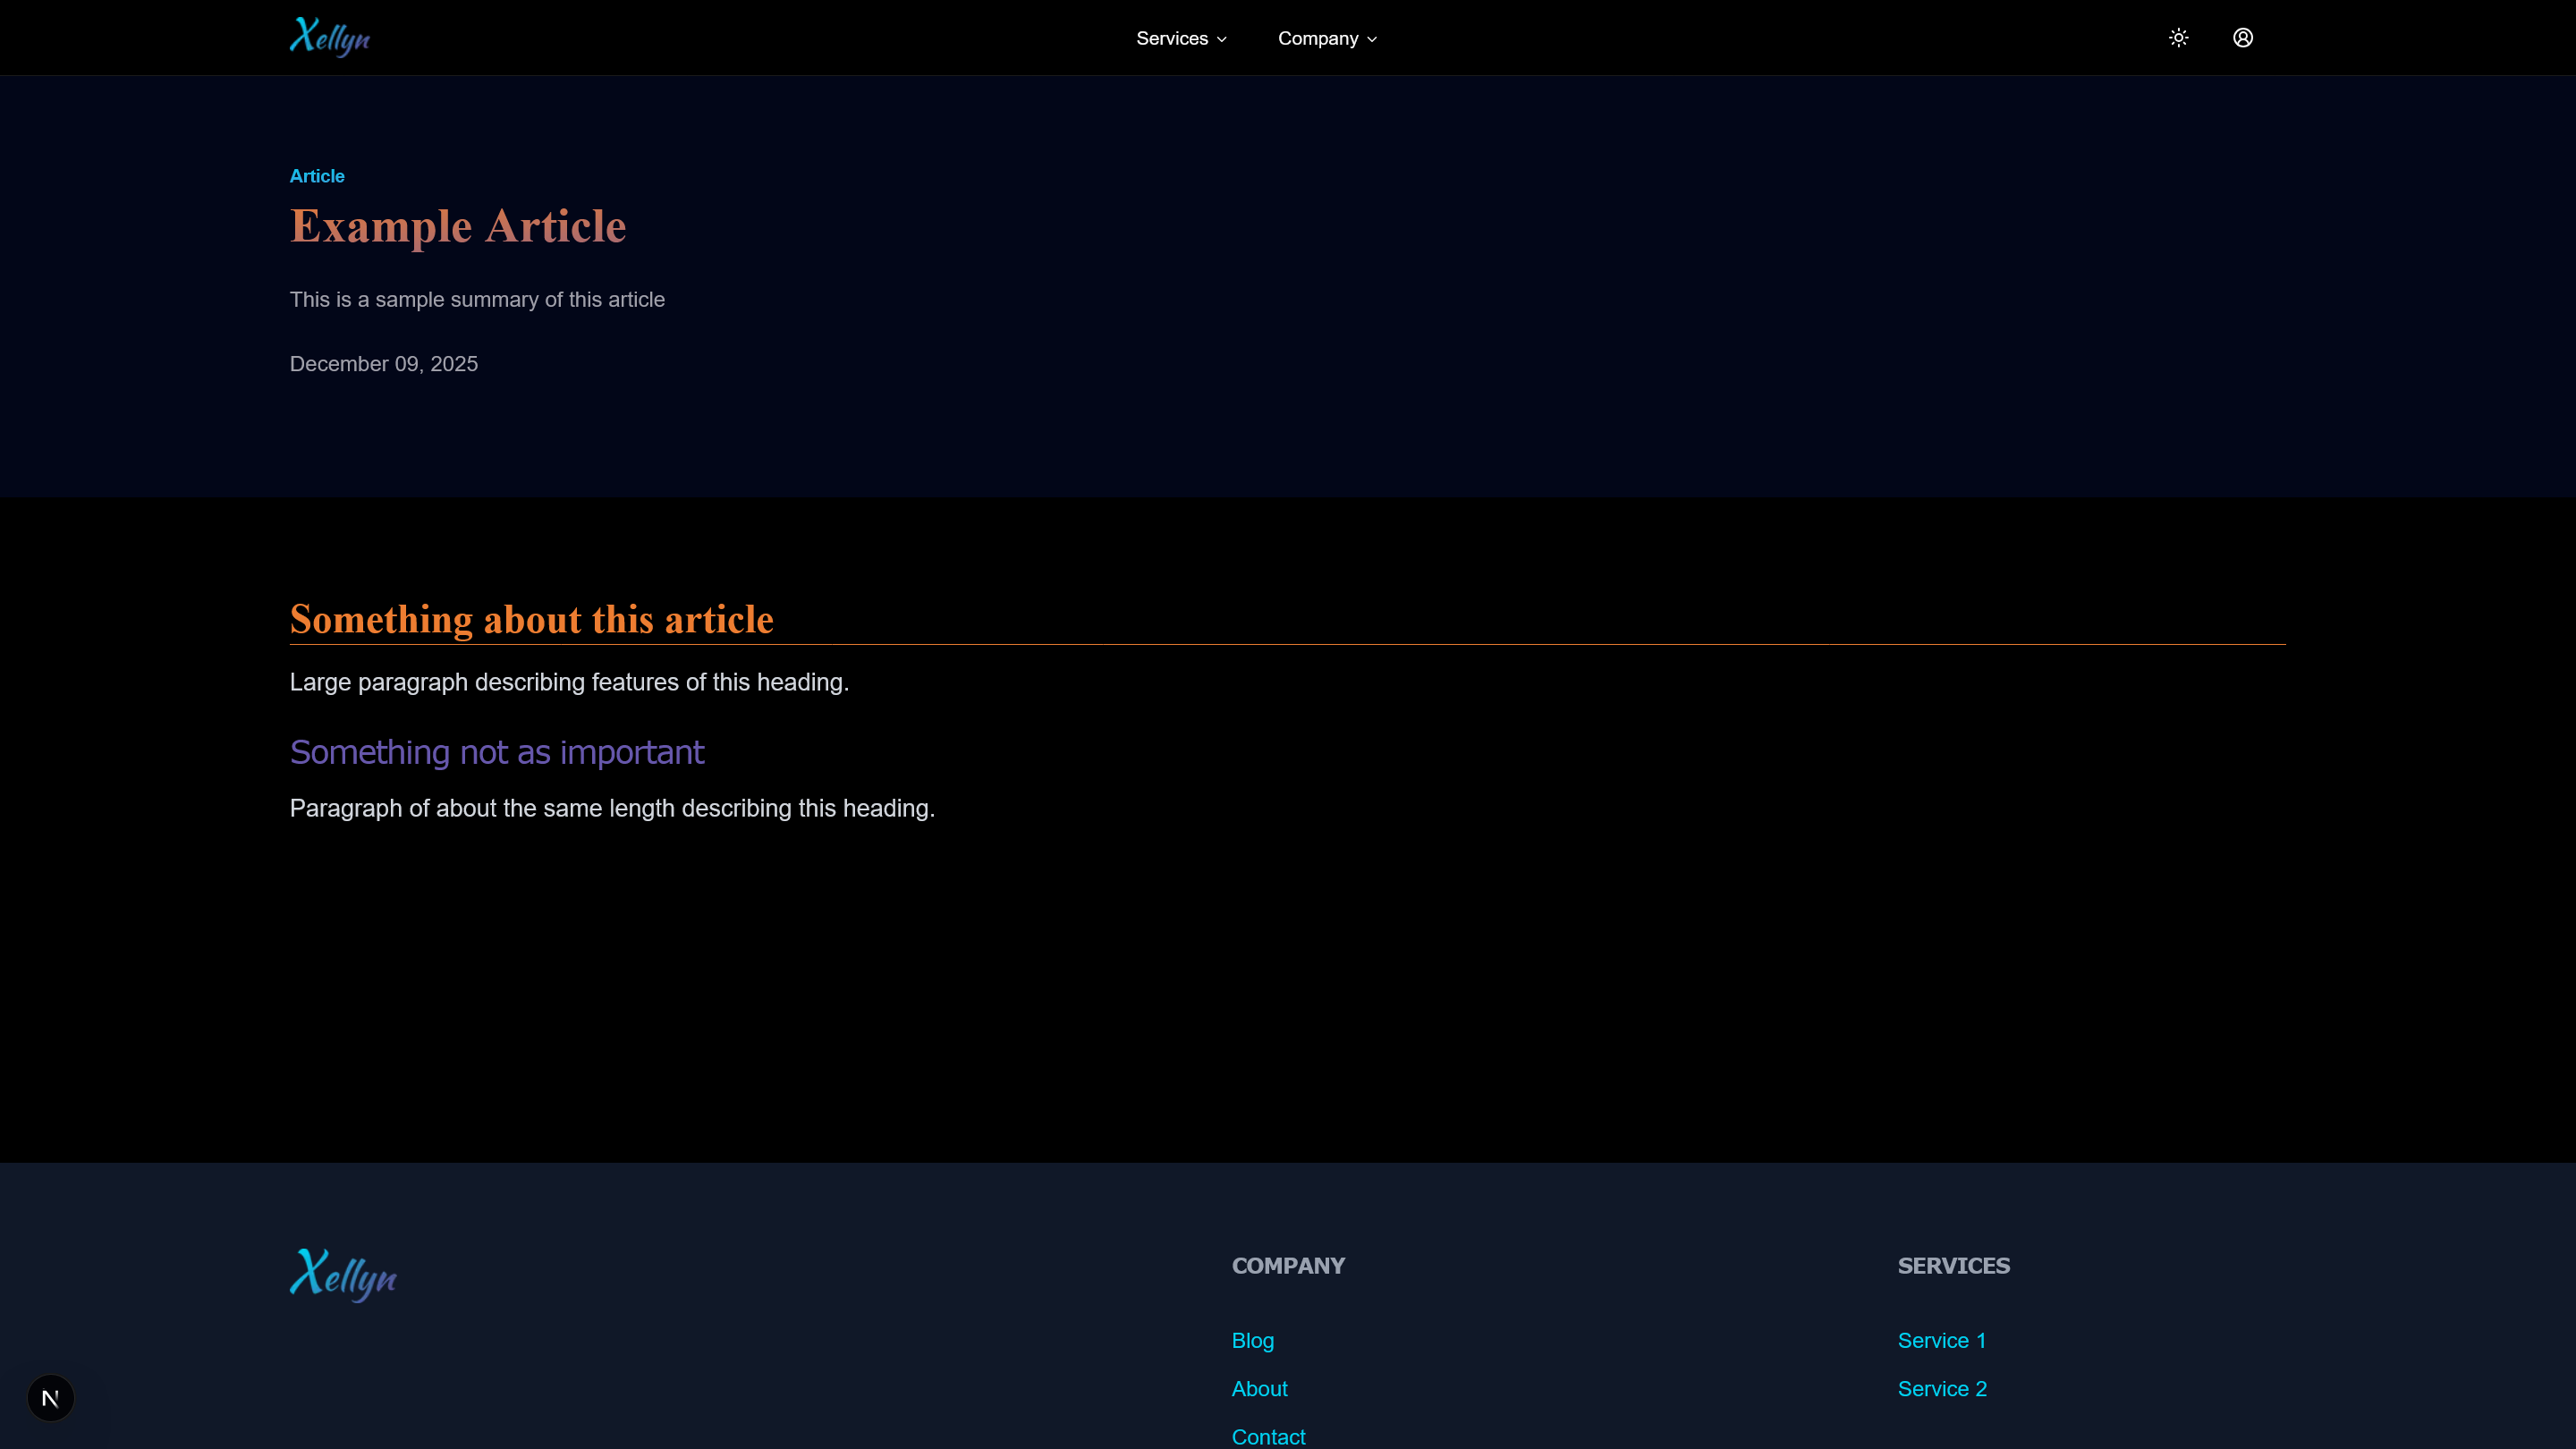Open the Service 1 footer link
2576x1449 pixels.
(1941, 1340)
